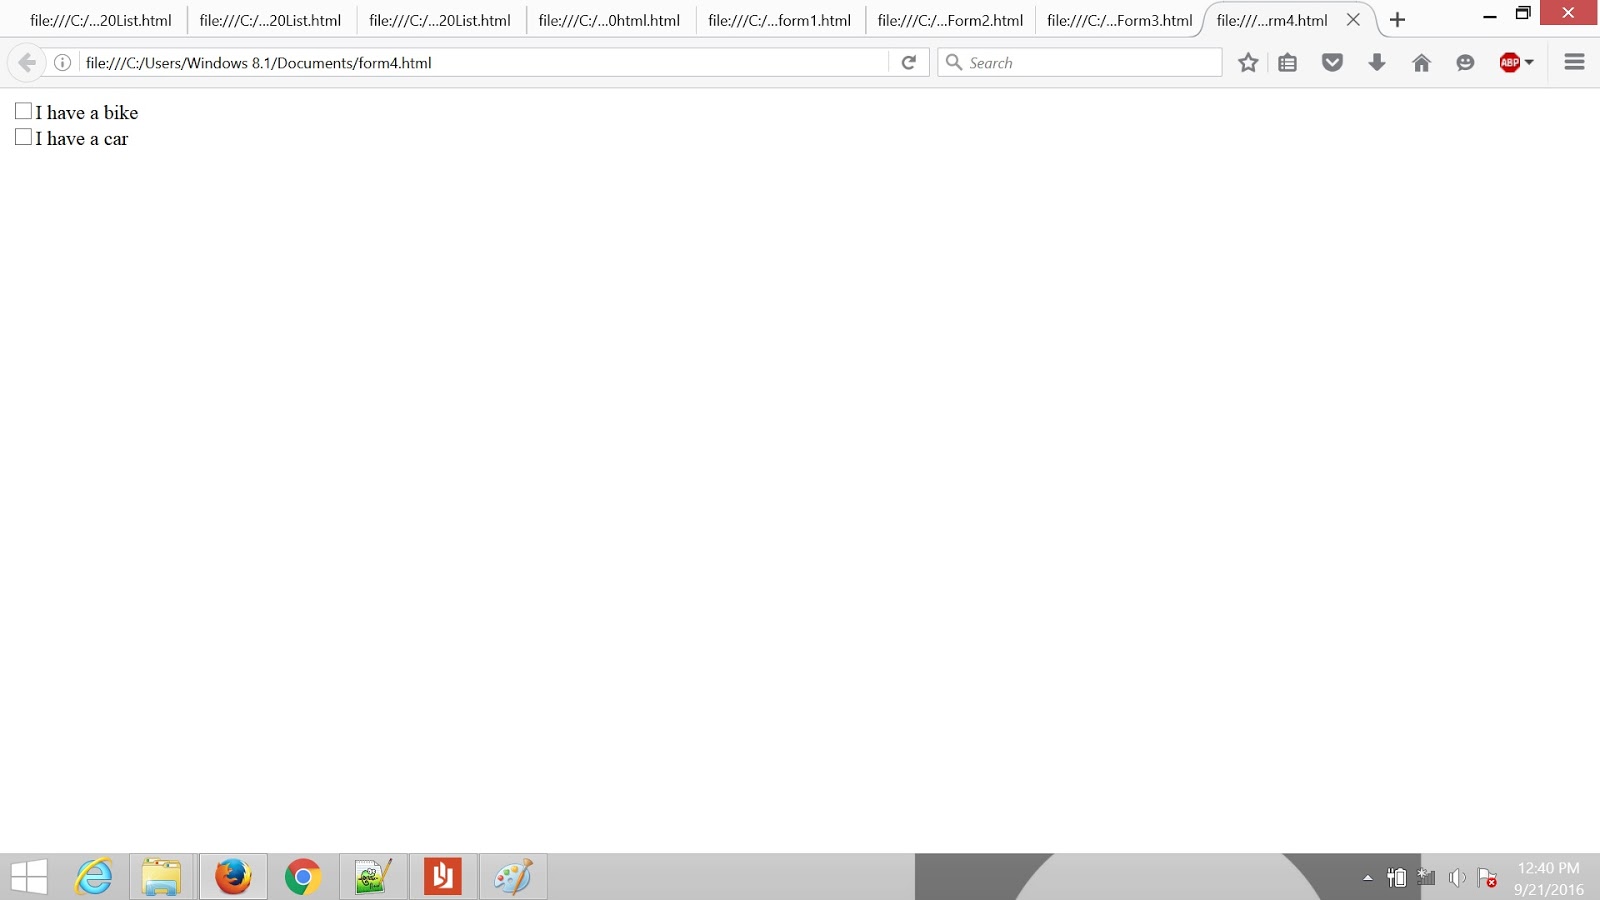This screenshot has height=900, width=1600.
Task: Click the battery power tray icon
Action: 1397,878
